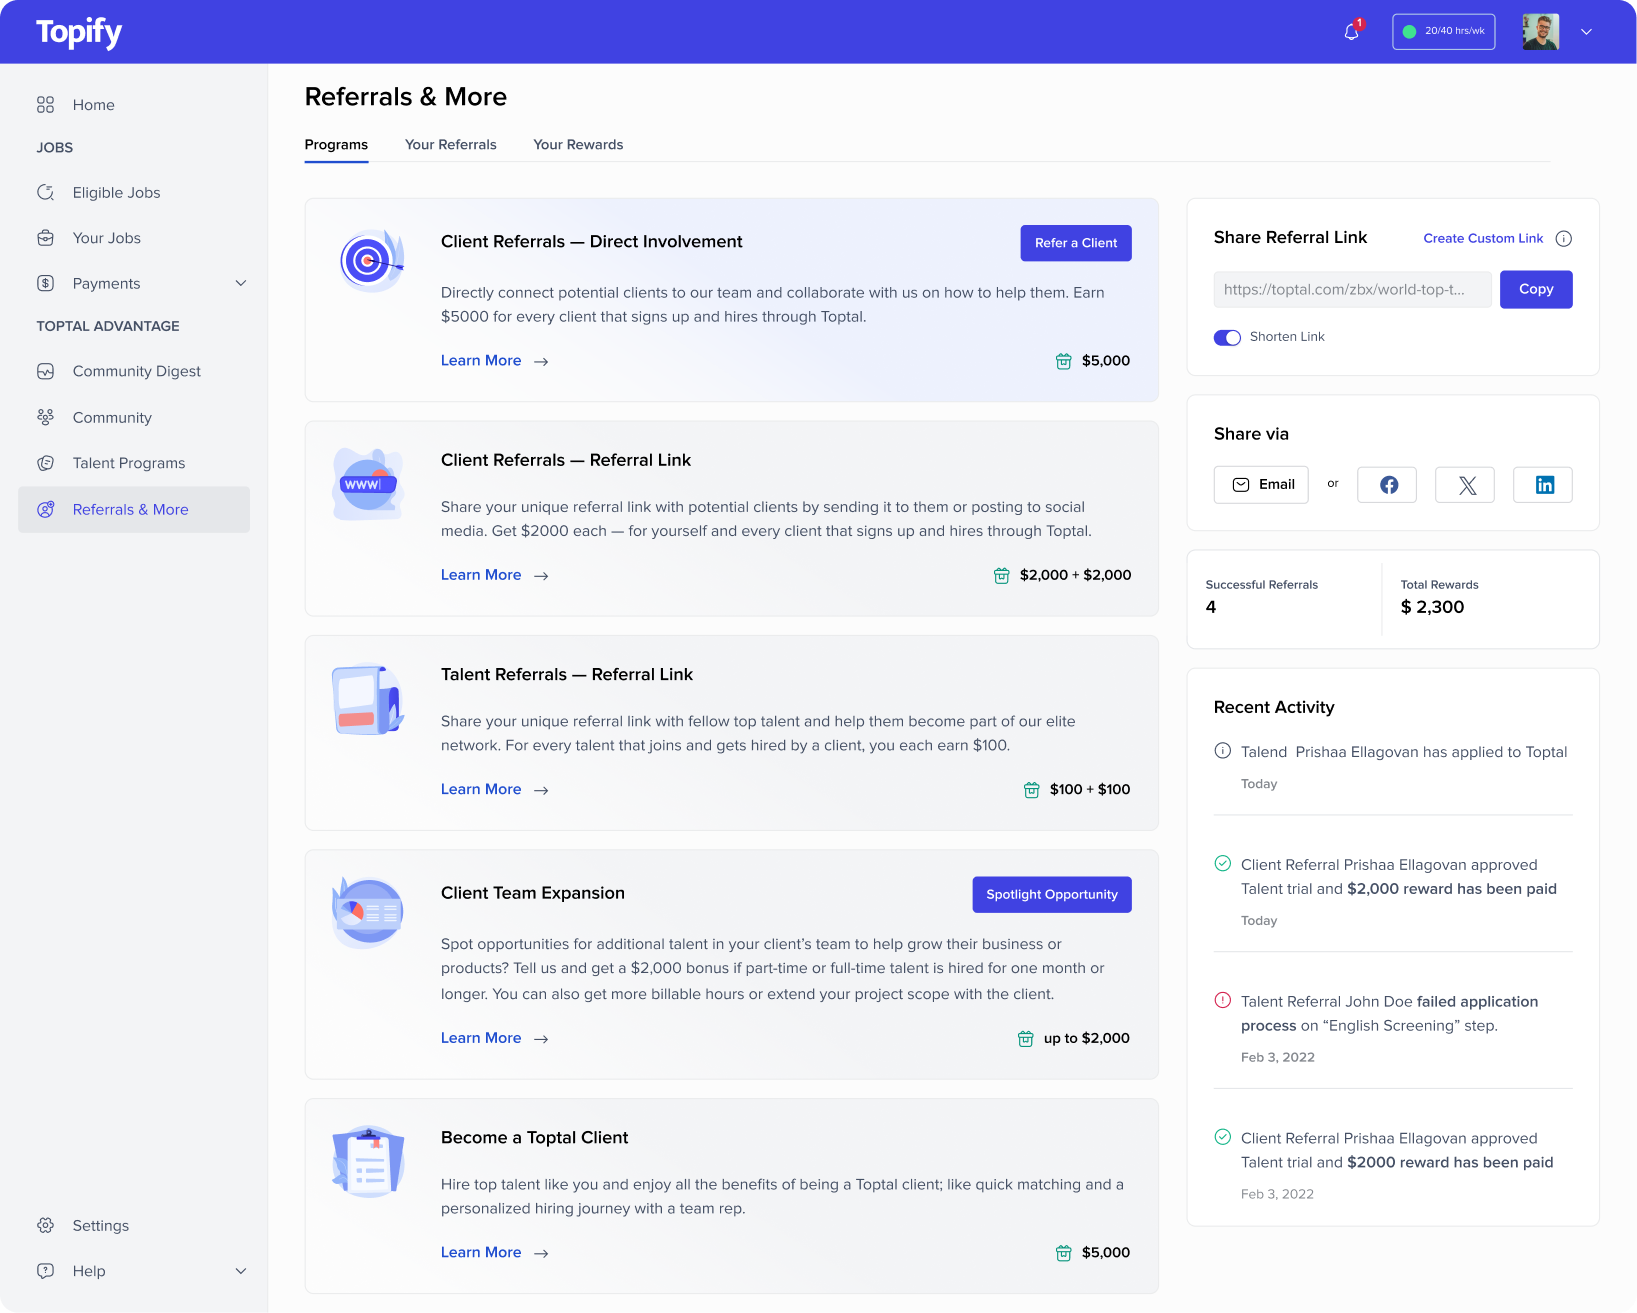Expand the Payments submenu chevron
This screenshot has height=1313, width=1637.
tap(241, 283)
